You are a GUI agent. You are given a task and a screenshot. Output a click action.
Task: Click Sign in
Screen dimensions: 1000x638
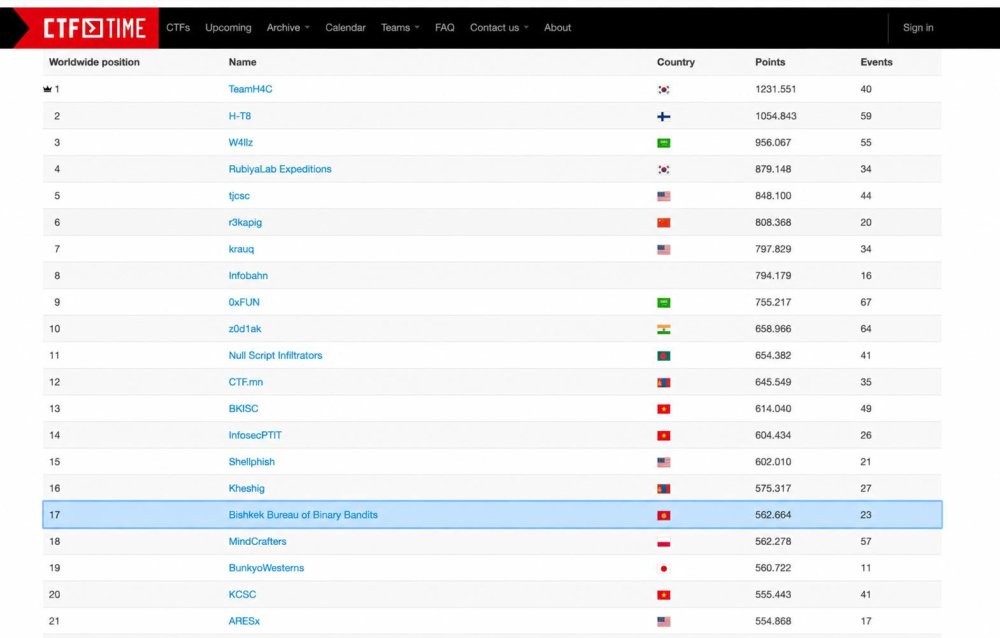(918, 27)
